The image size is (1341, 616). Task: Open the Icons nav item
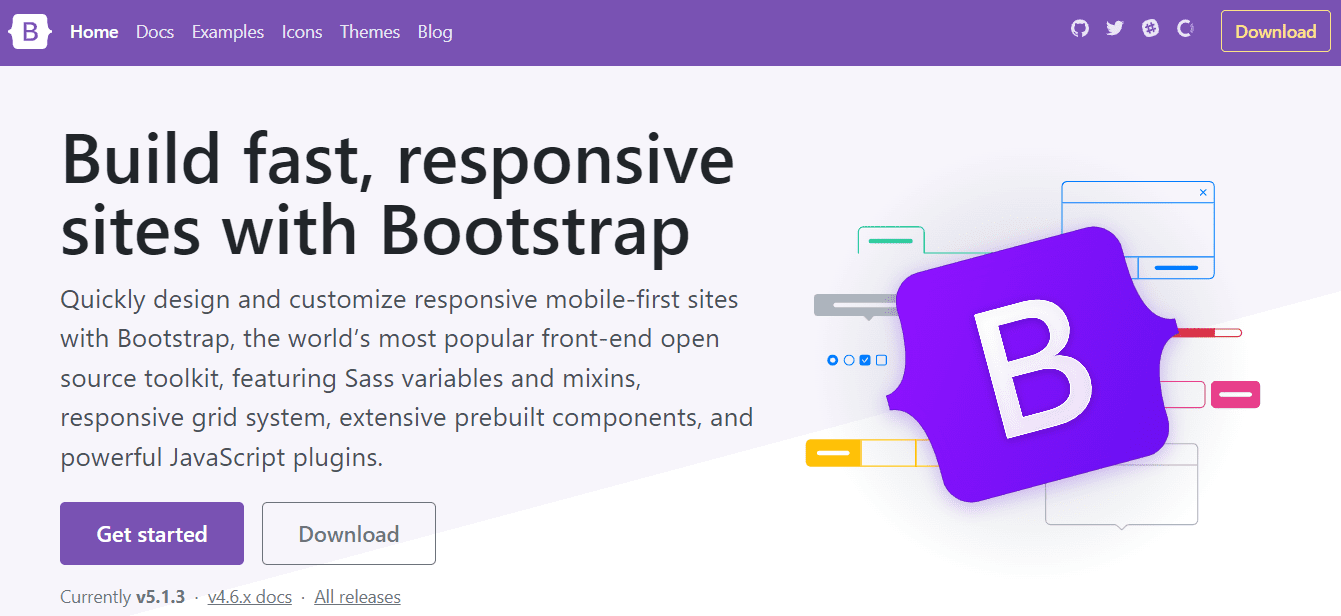(x=302, y=32)
